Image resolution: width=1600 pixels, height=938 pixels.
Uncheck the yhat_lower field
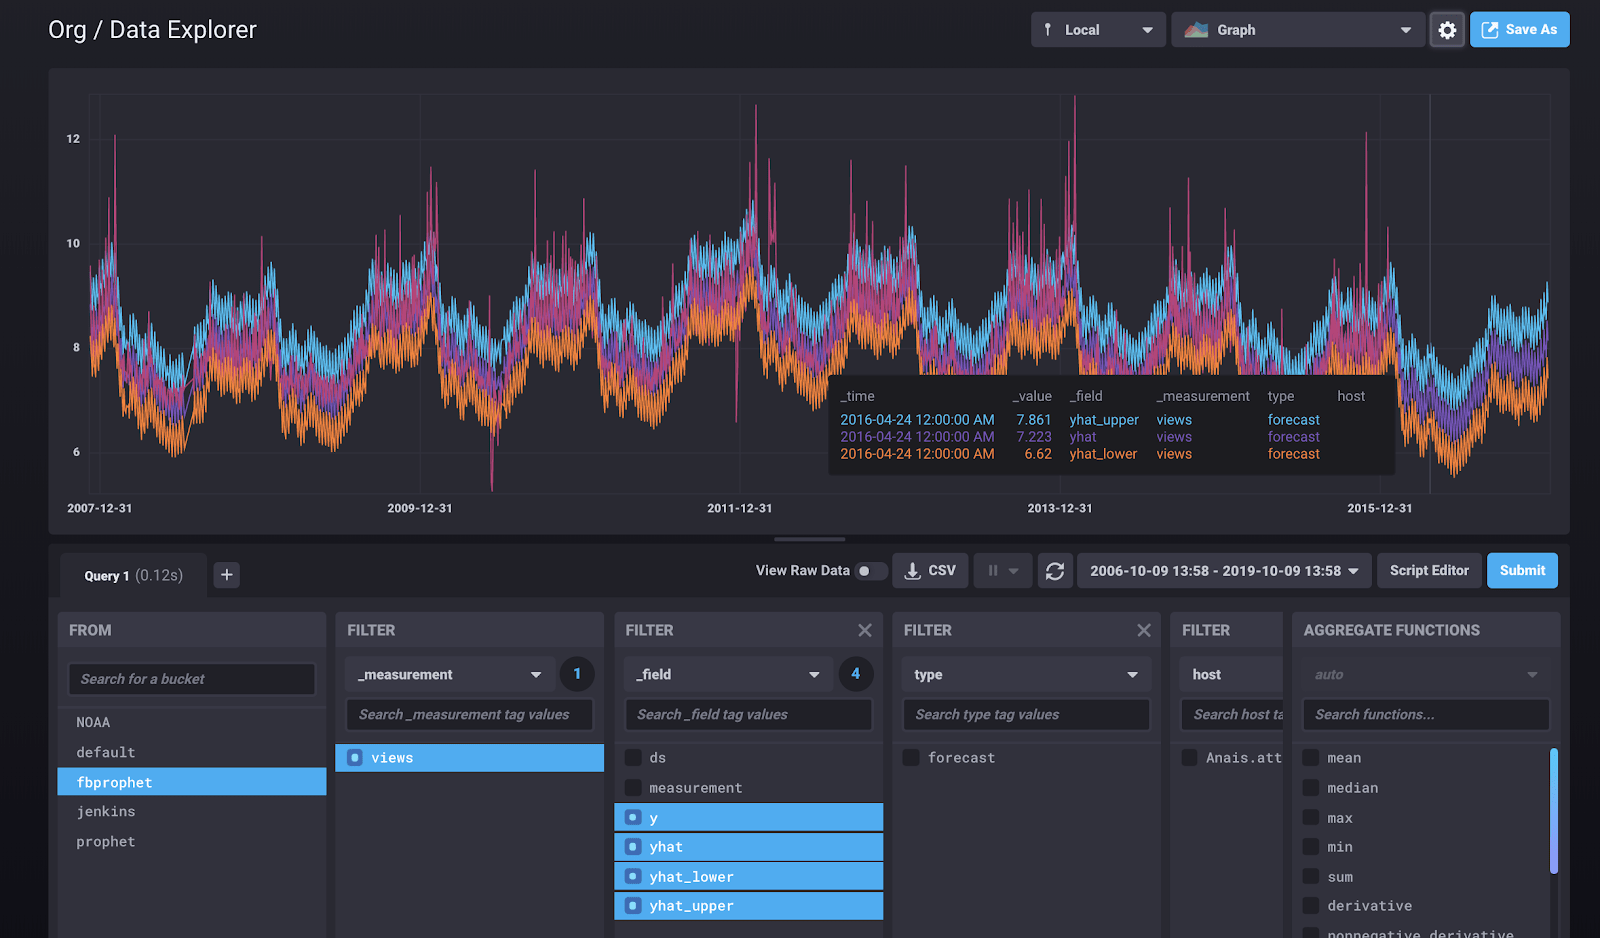tap(633, 877)
